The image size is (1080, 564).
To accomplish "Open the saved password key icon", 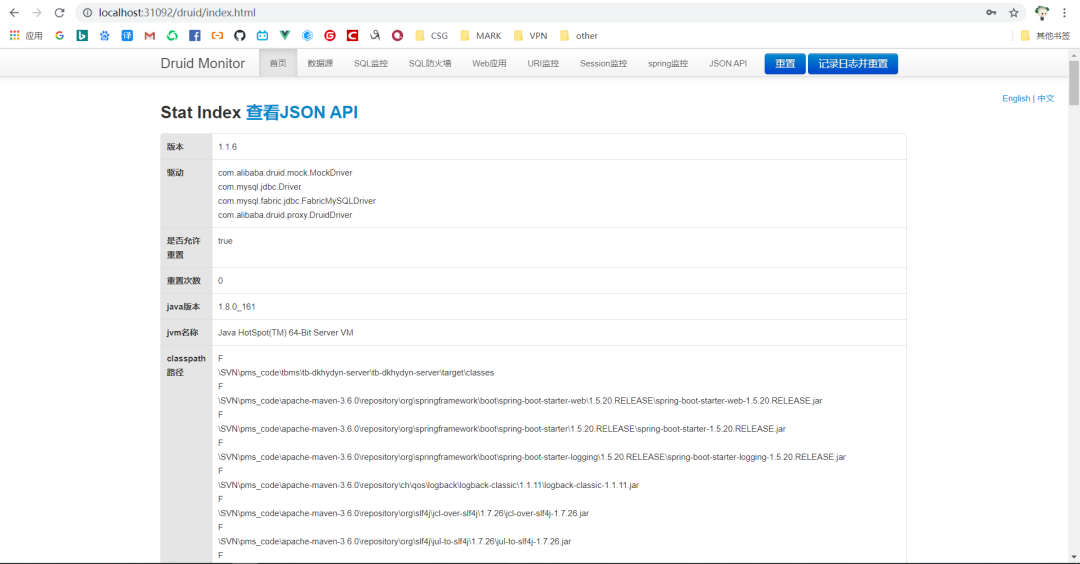I will tap(991, 12).
